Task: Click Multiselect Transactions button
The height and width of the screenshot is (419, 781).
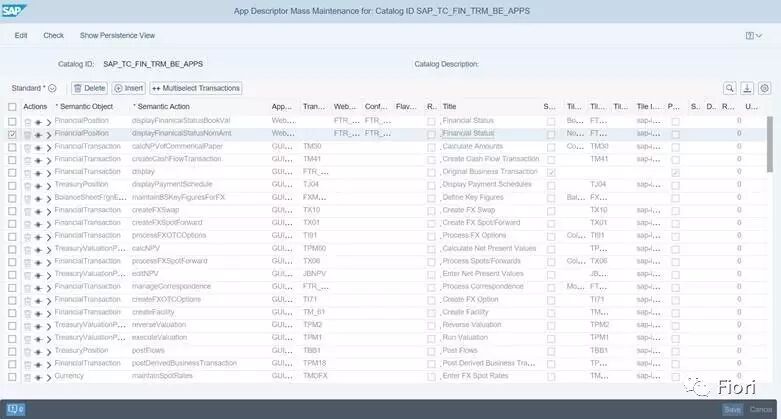Action: coord(196,88)
